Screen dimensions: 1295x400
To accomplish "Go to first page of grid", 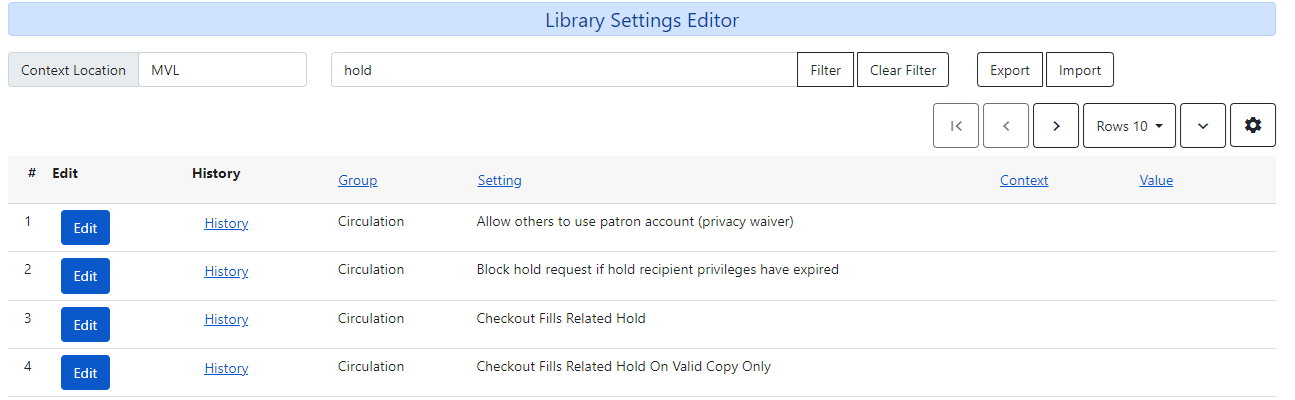I will [x=955, y=126].
